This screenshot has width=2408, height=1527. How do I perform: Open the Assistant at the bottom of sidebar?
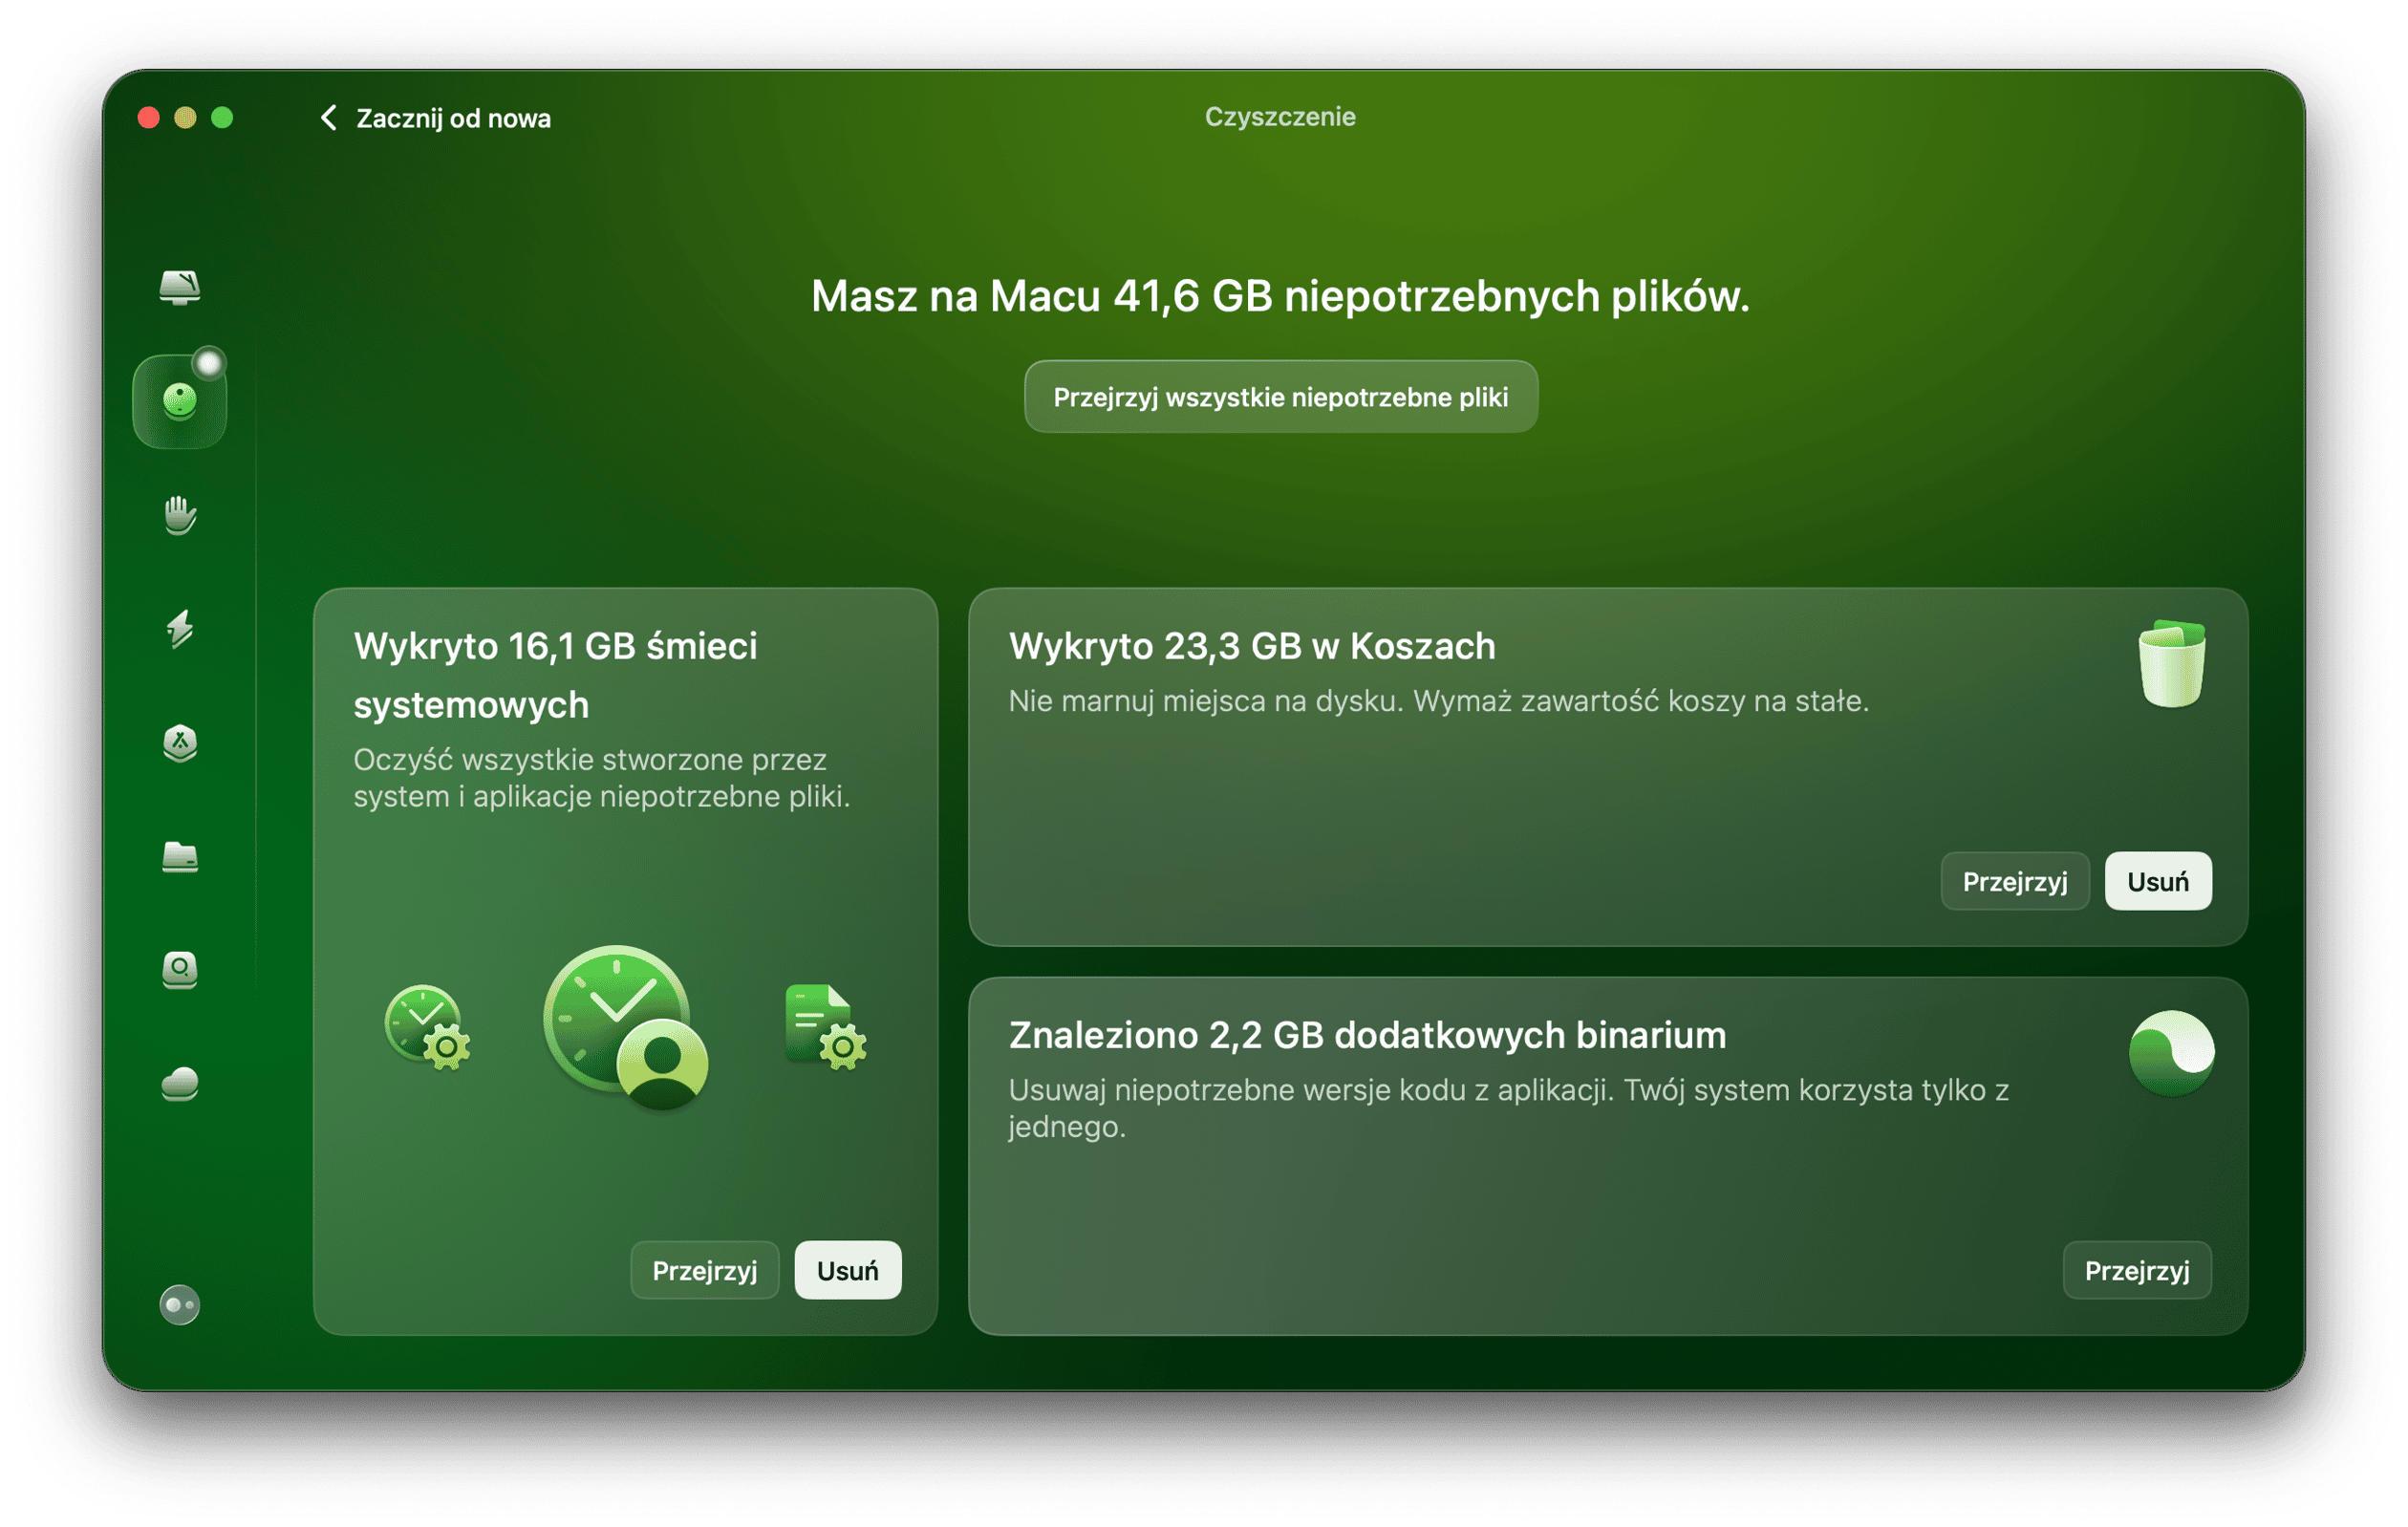pos(180,1305)
